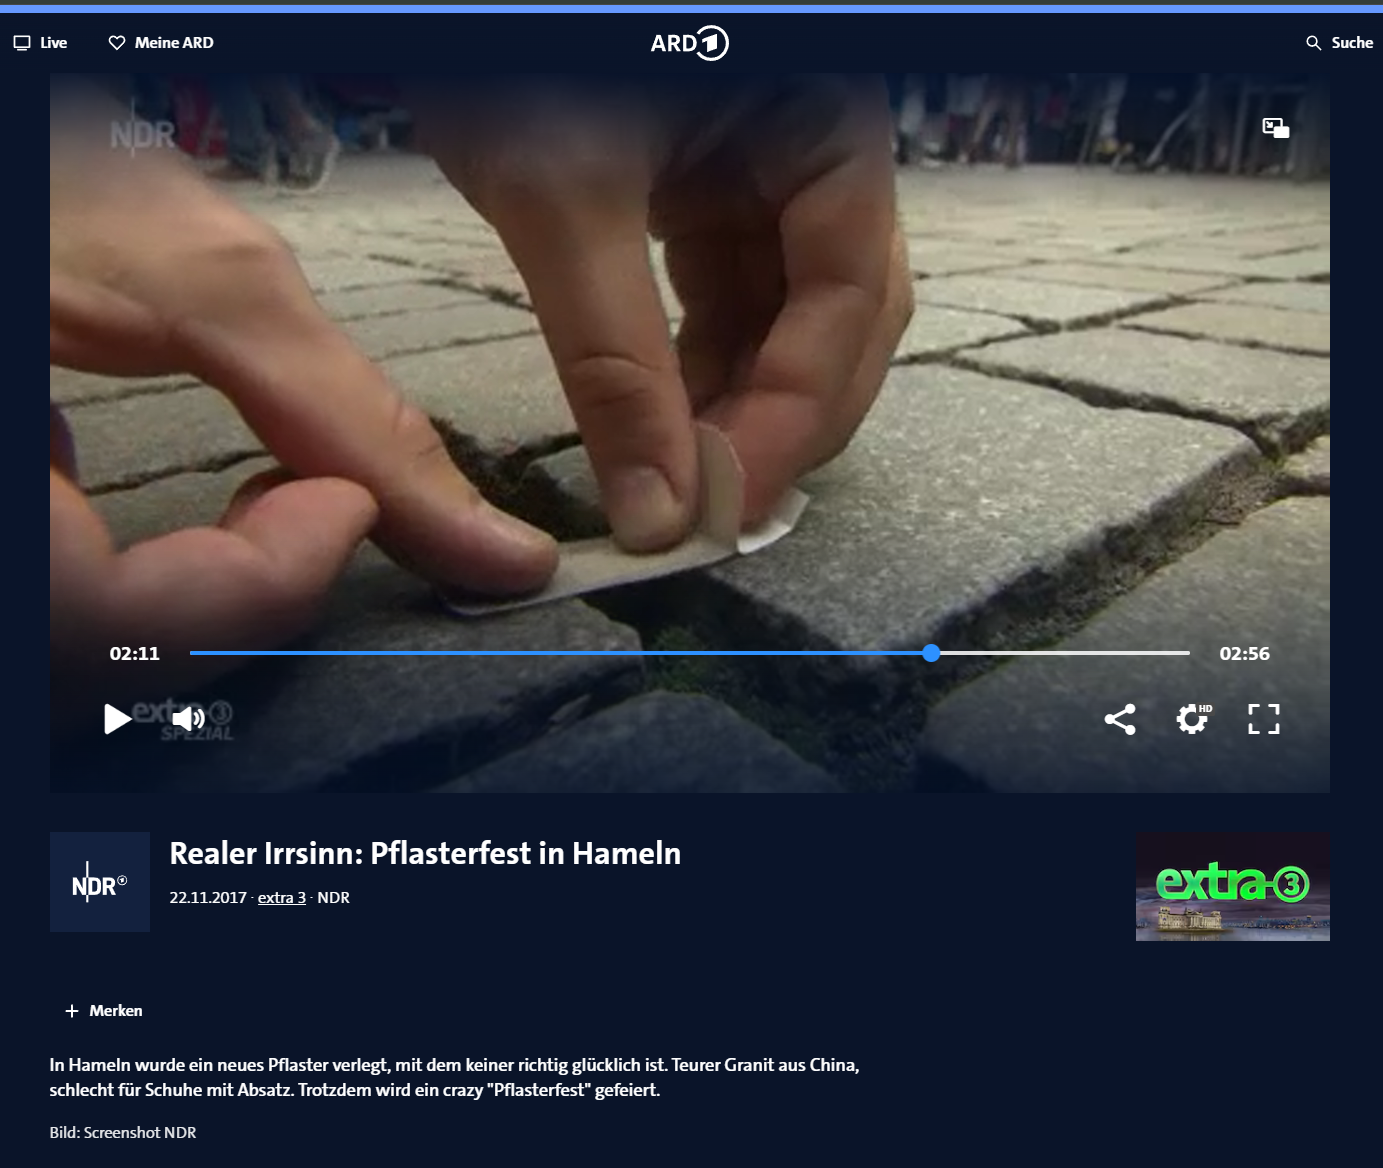Open Meine ARD favorites

coord(161,43)
